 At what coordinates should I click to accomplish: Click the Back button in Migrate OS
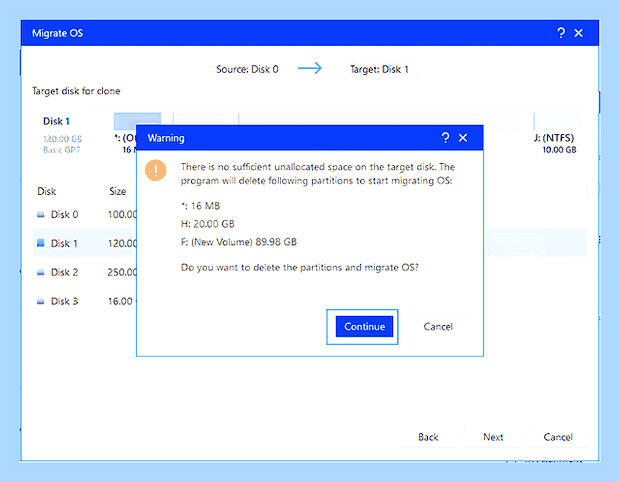(428, 437)
